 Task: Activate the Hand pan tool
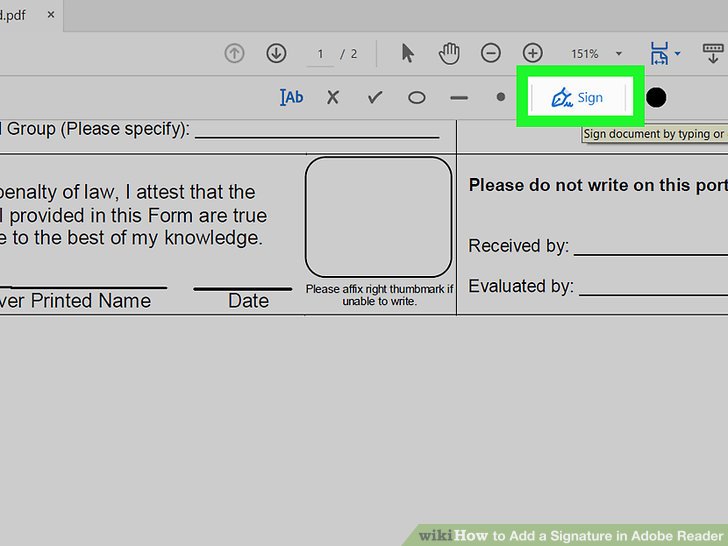tap(449, 53)
